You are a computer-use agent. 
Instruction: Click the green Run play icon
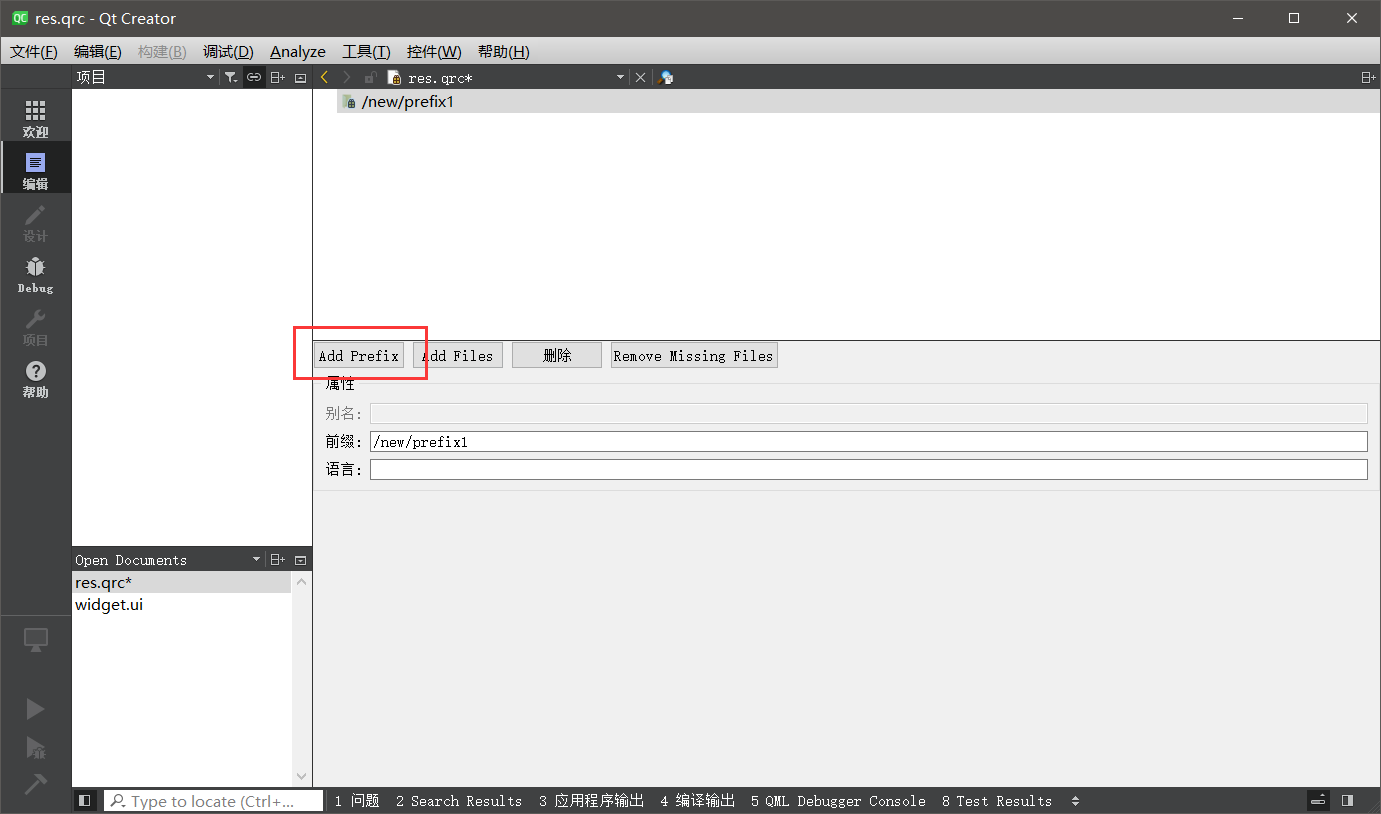(35, 709)
